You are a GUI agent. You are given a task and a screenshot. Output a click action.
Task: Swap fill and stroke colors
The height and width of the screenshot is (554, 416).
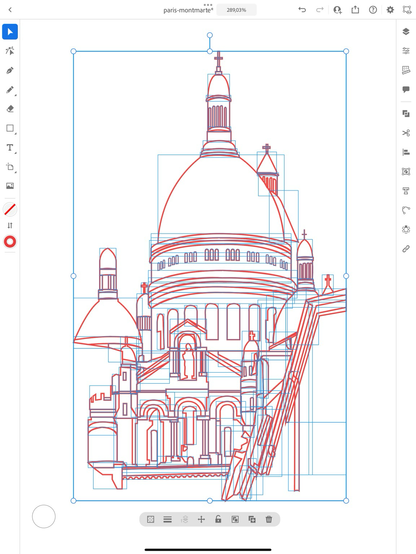click(x=10, y=225)
